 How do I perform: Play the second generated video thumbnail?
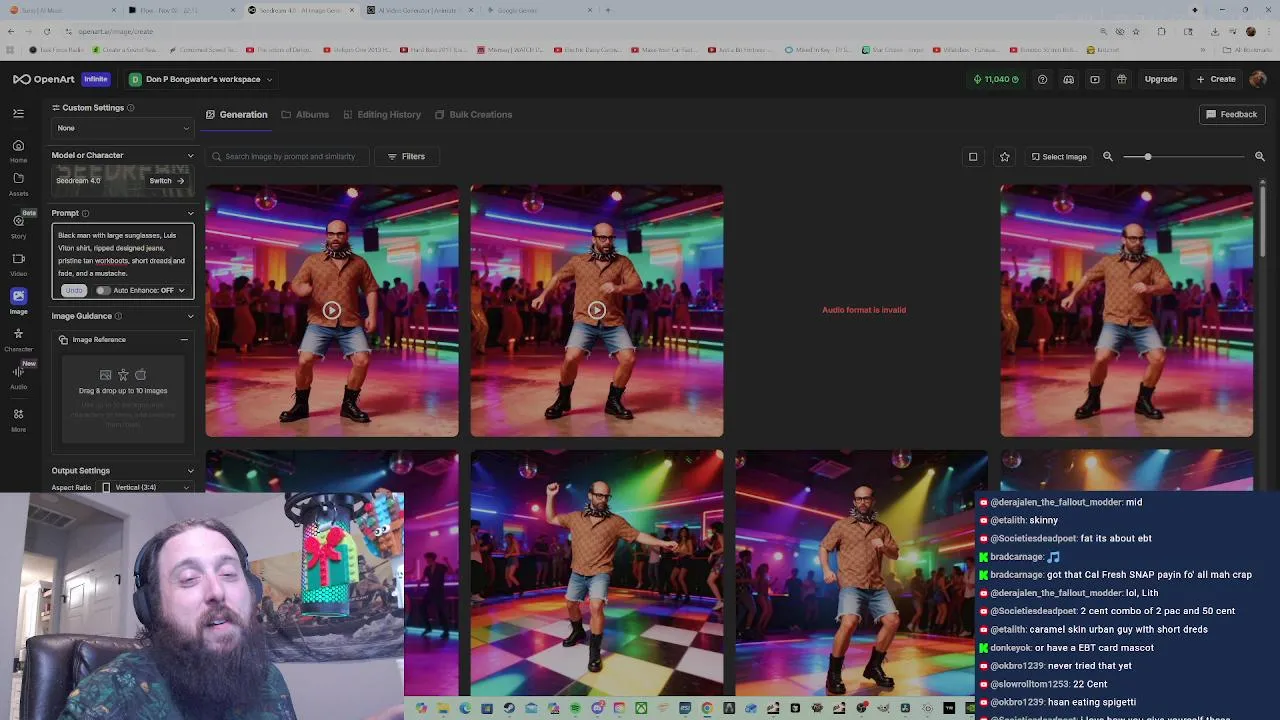tap(597, 310)
